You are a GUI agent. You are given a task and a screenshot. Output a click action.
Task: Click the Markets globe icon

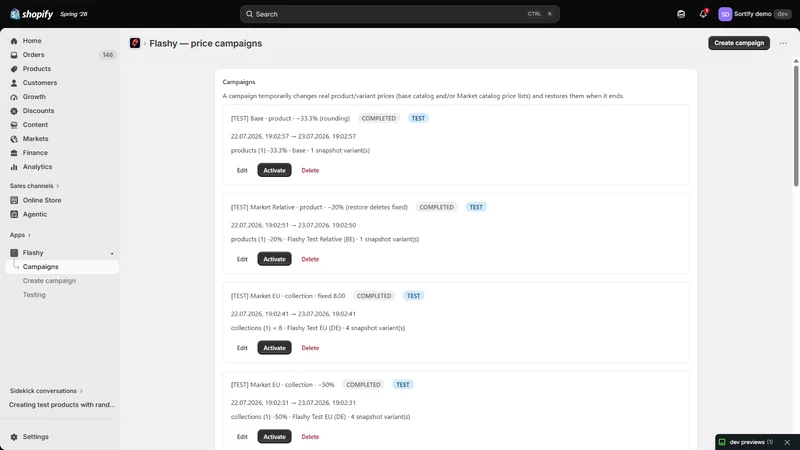point(14,139)
